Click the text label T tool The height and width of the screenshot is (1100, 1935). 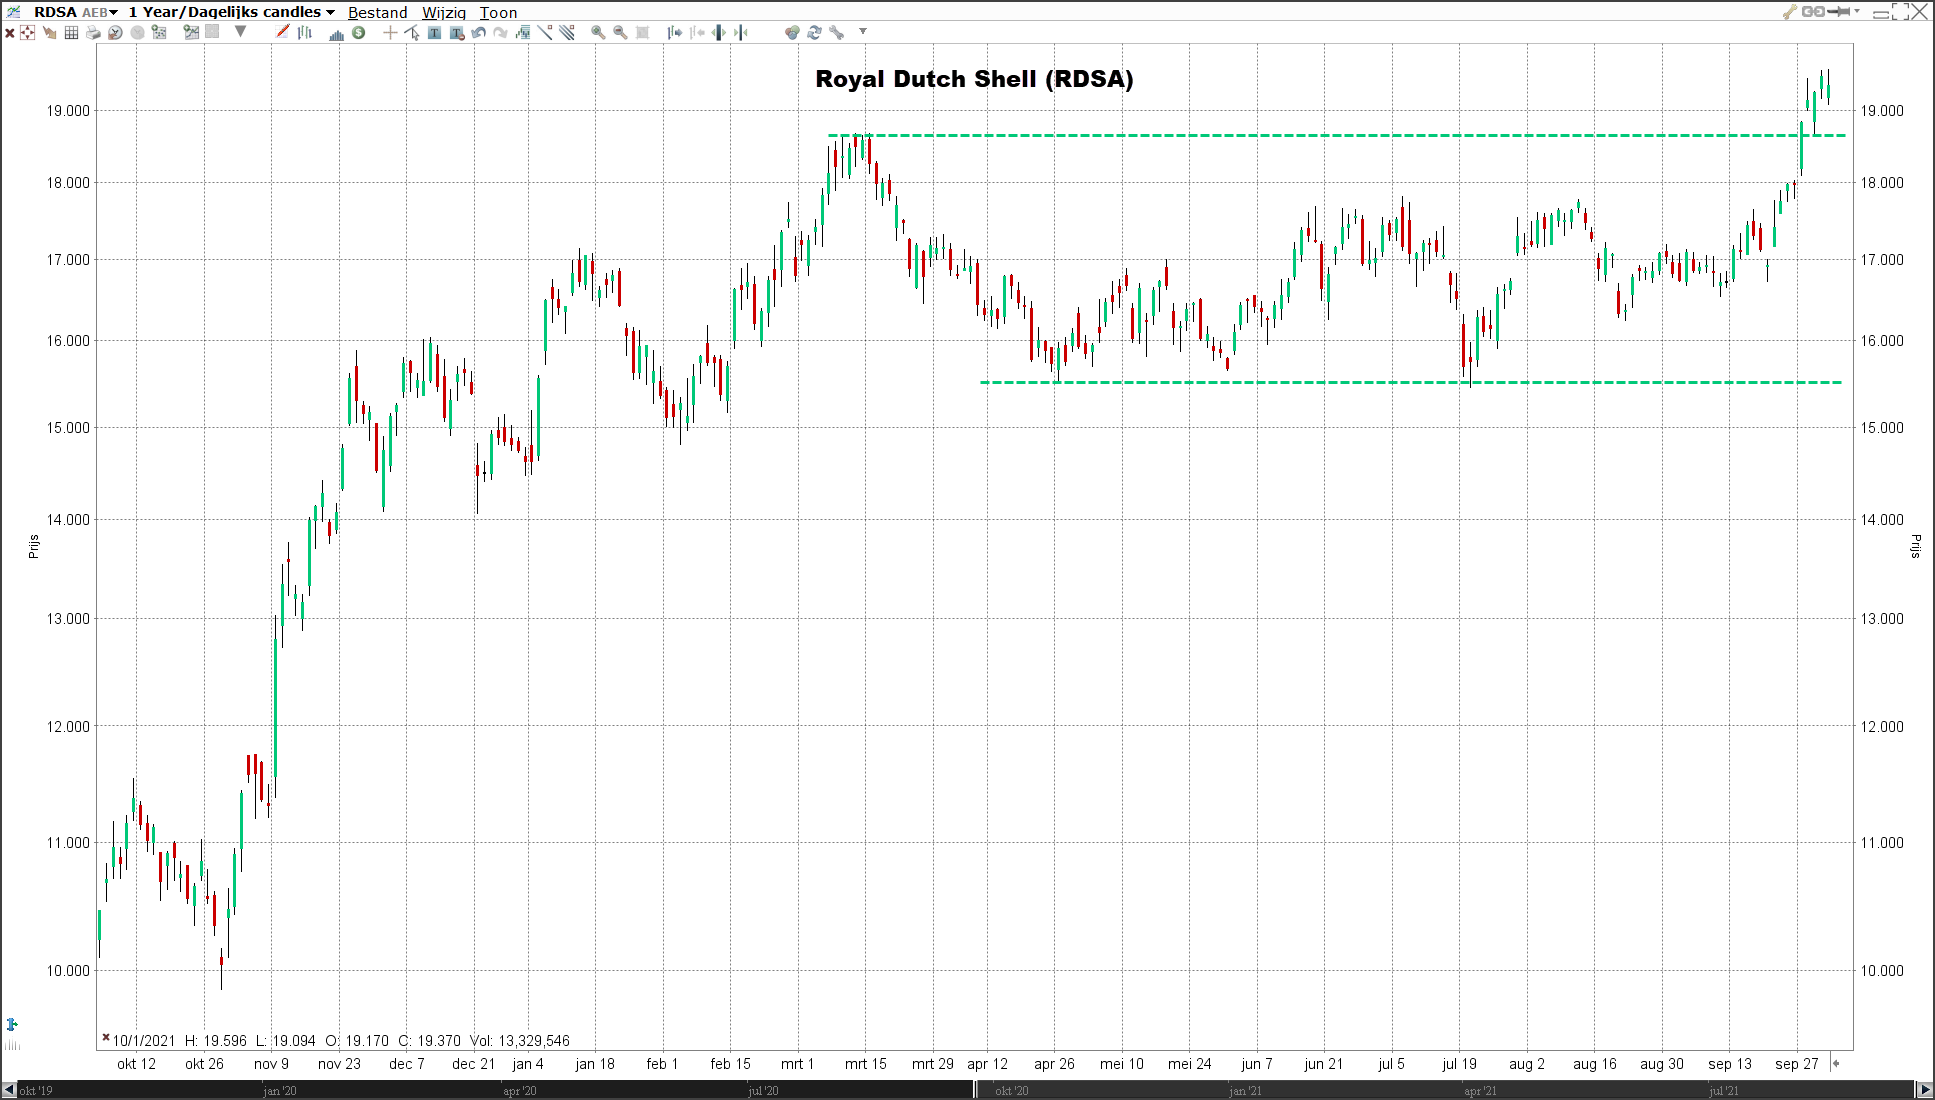(x=434, y=33)
